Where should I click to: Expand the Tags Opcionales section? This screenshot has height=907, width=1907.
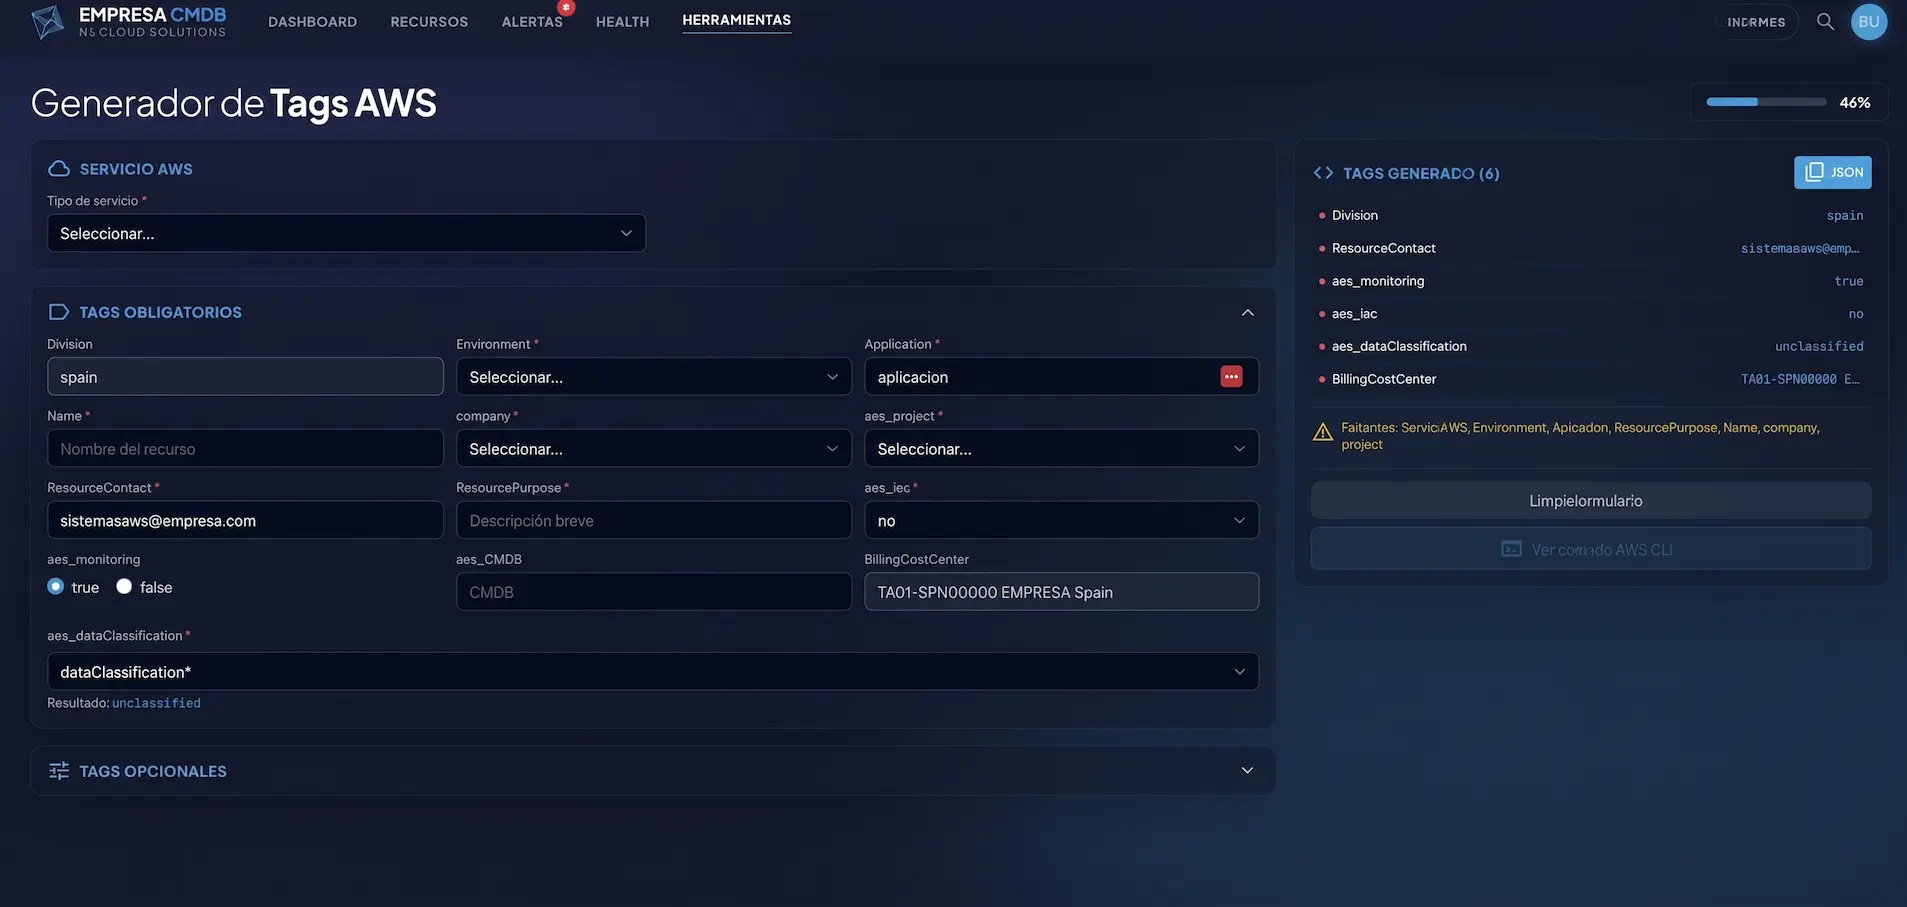click(1247, 771)
